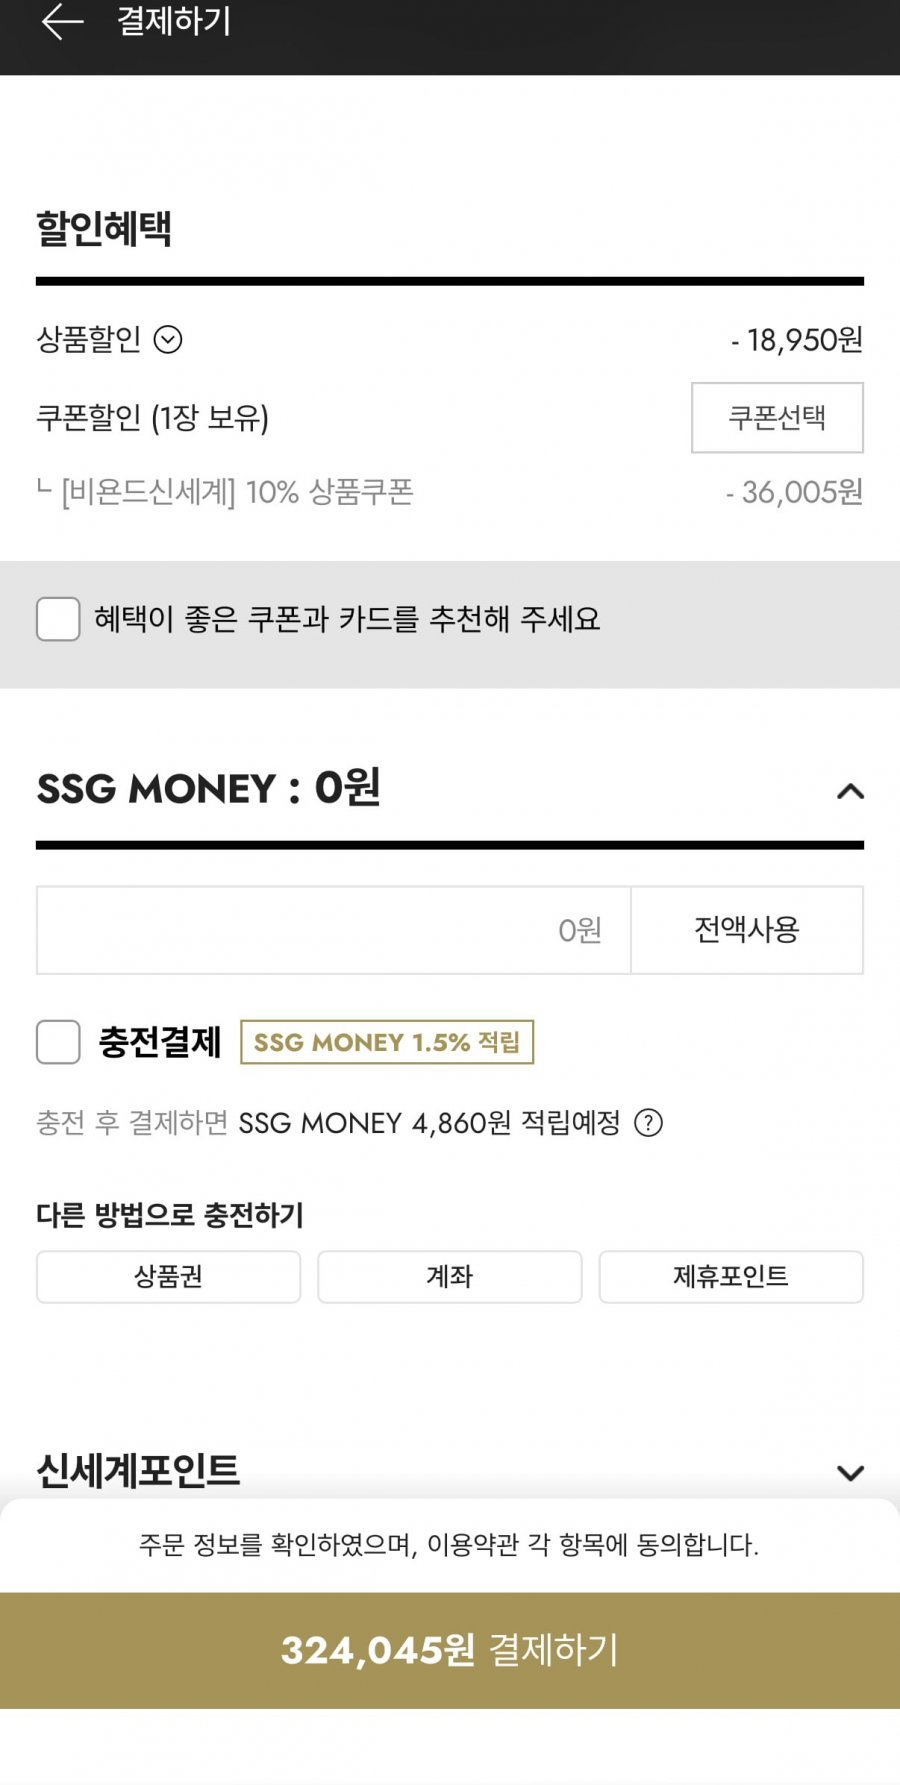Tap the back arrow icon
900x1785 pixels.
62,22
